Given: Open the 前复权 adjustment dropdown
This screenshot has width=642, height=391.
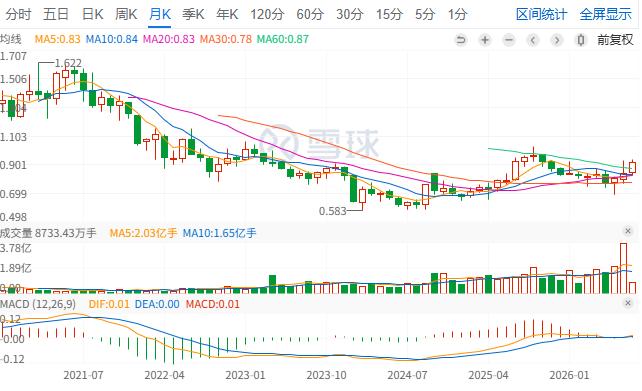Looking at the screenshot, I should tap(615, 40).
